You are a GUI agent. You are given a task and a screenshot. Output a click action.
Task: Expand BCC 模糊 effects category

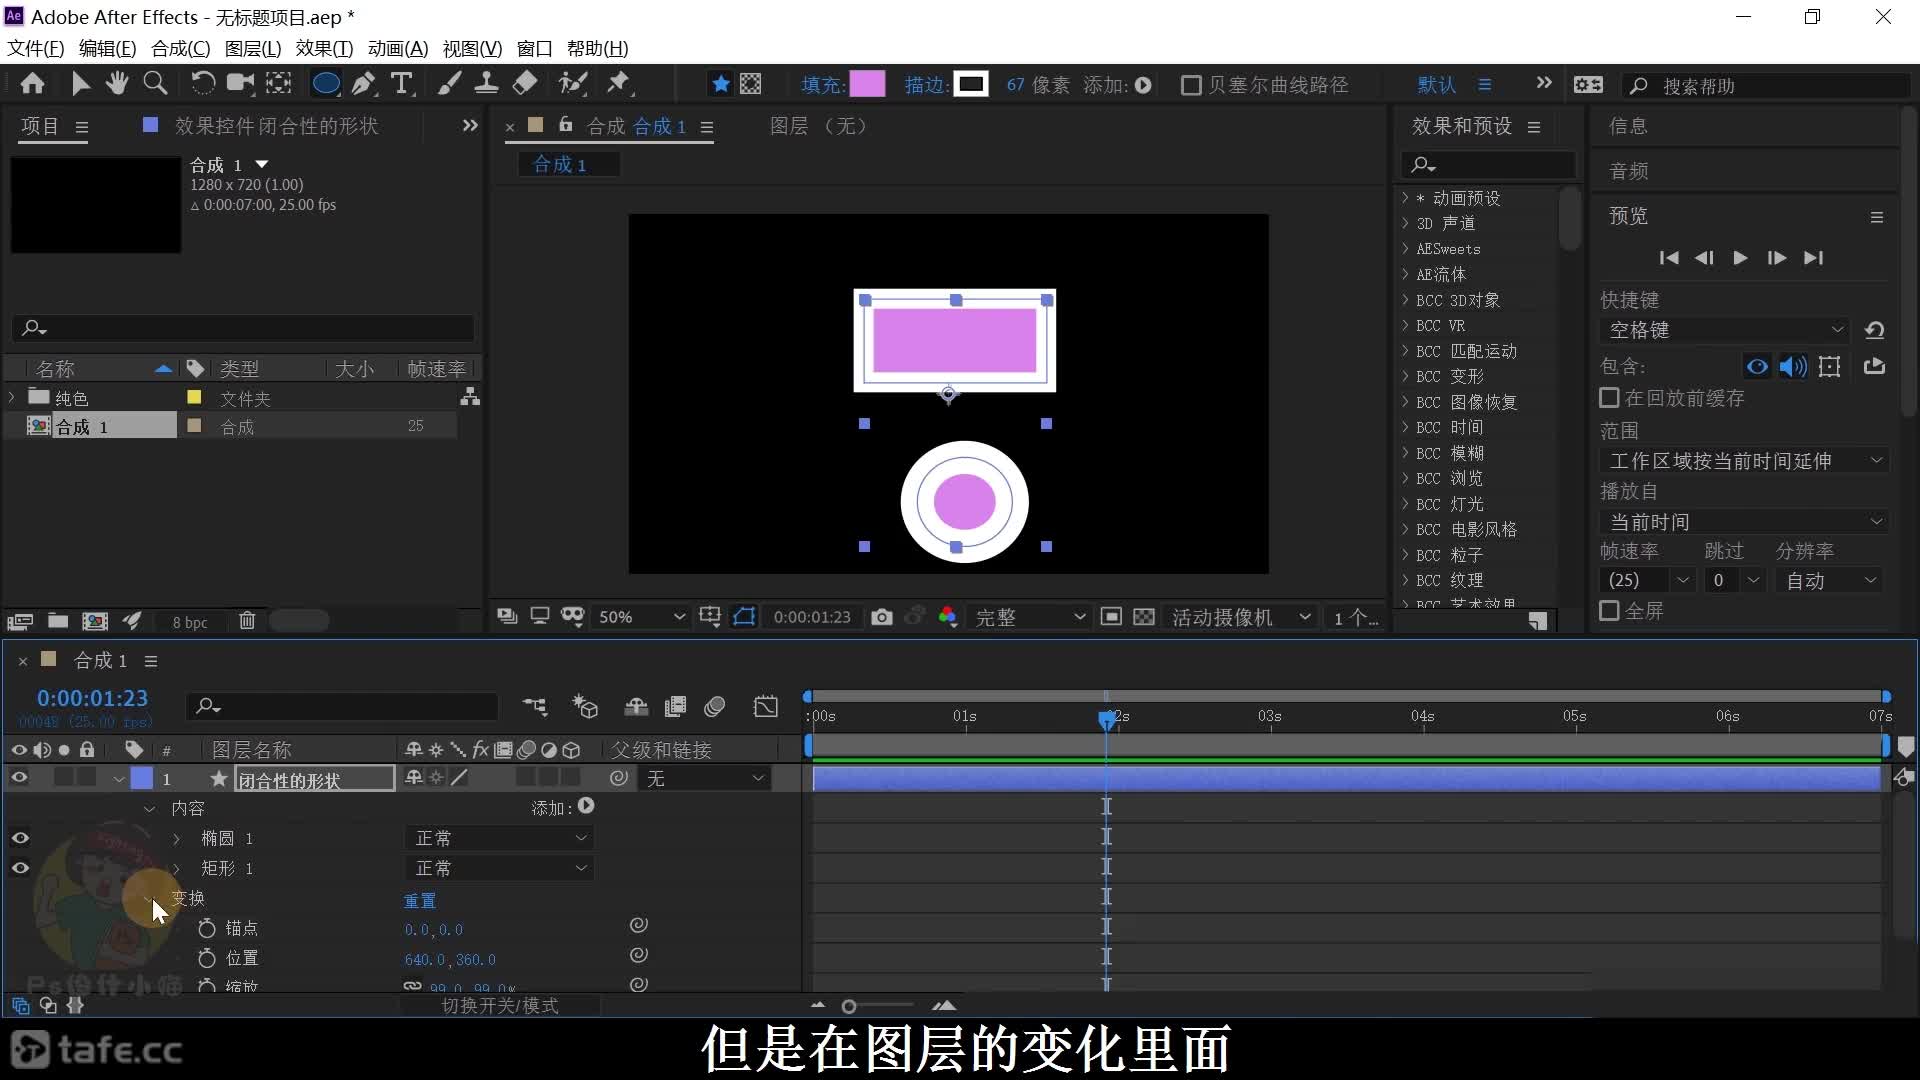click(1404, 453)
